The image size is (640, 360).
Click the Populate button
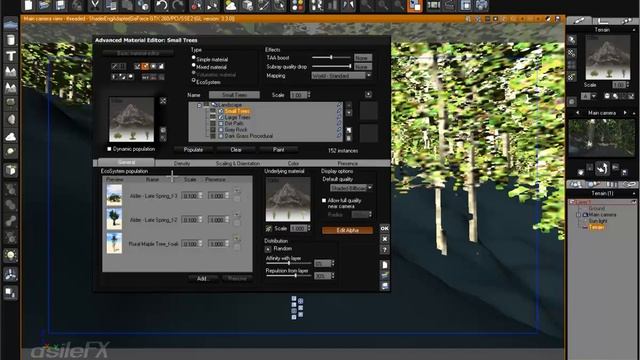pyautogui.click(x=193, y=150)
